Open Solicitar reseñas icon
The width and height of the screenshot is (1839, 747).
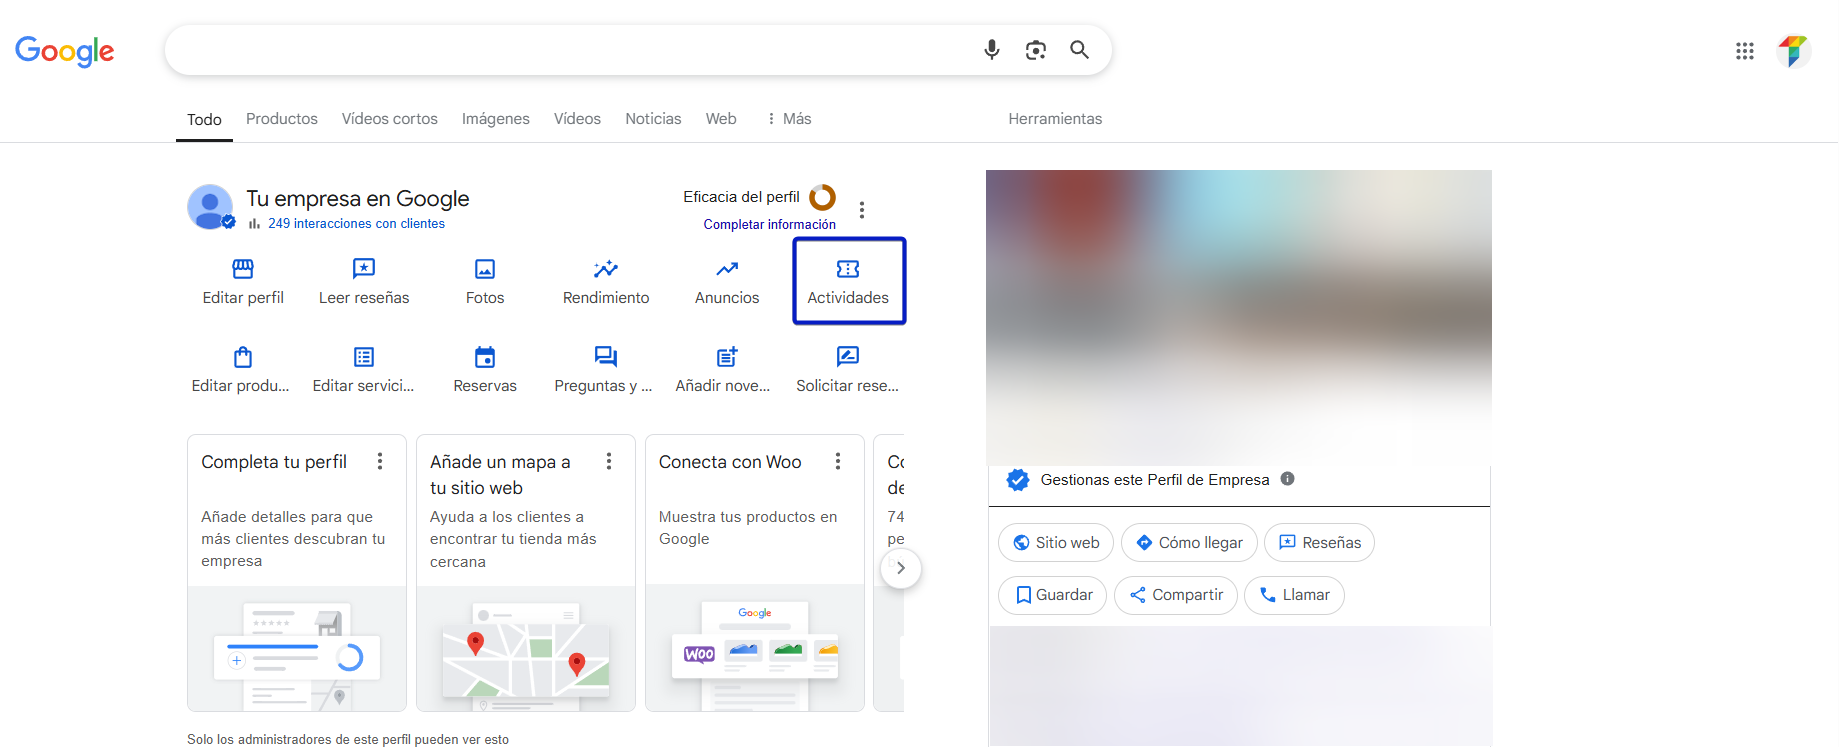848,357
